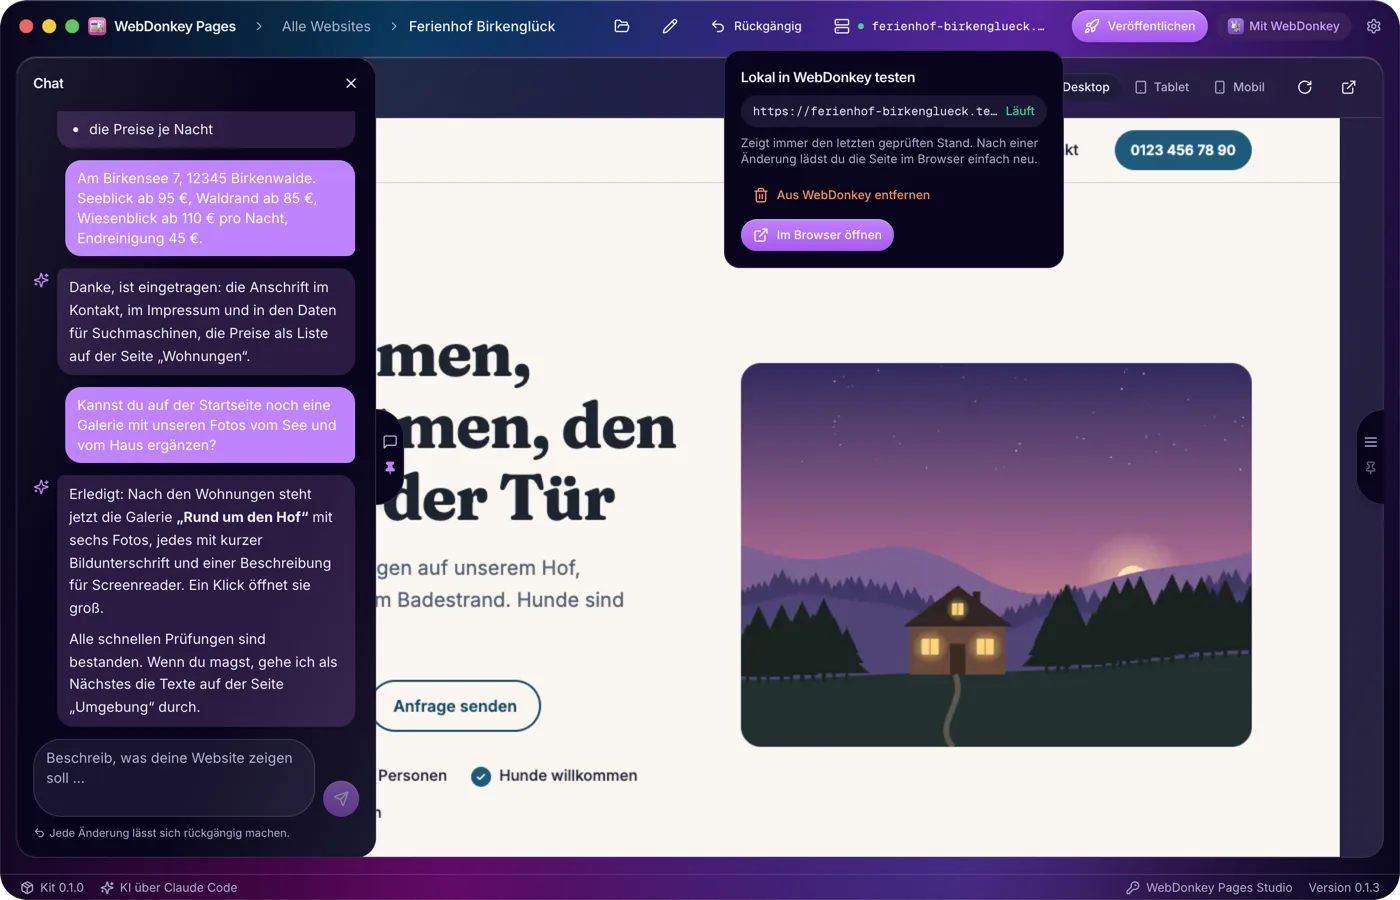
Task: Click Aus WebDonkey entfernen
Action: pyautogui.click(x=842, y=195)
